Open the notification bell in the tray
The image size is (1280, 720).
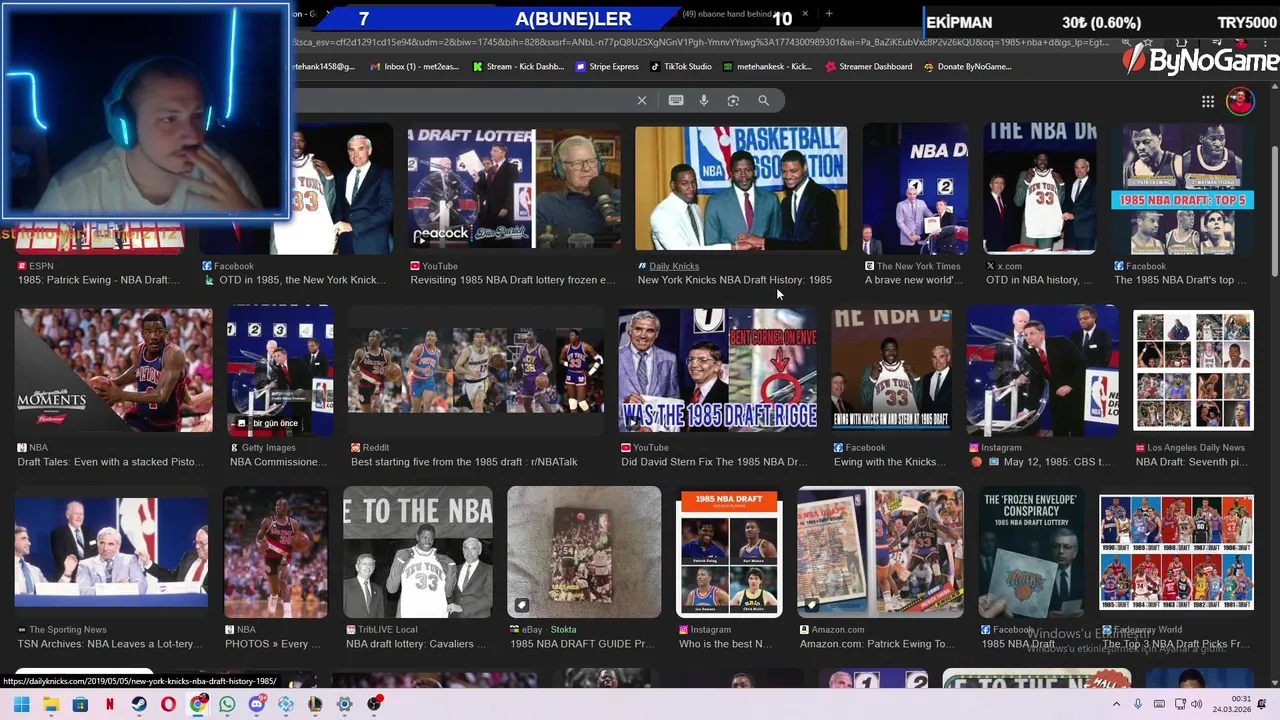click(1262, 704)
